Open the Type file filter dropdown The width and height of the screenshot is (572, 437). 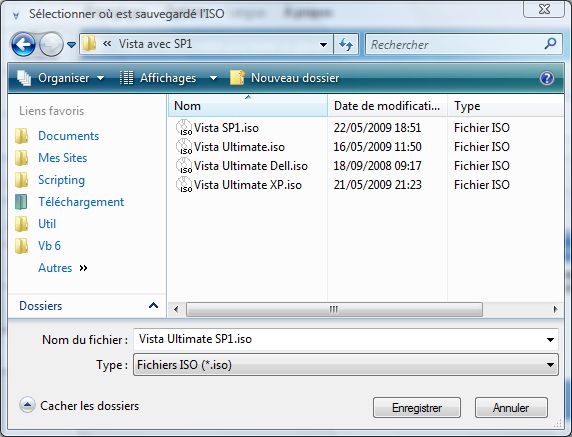(x=345, y=364)
